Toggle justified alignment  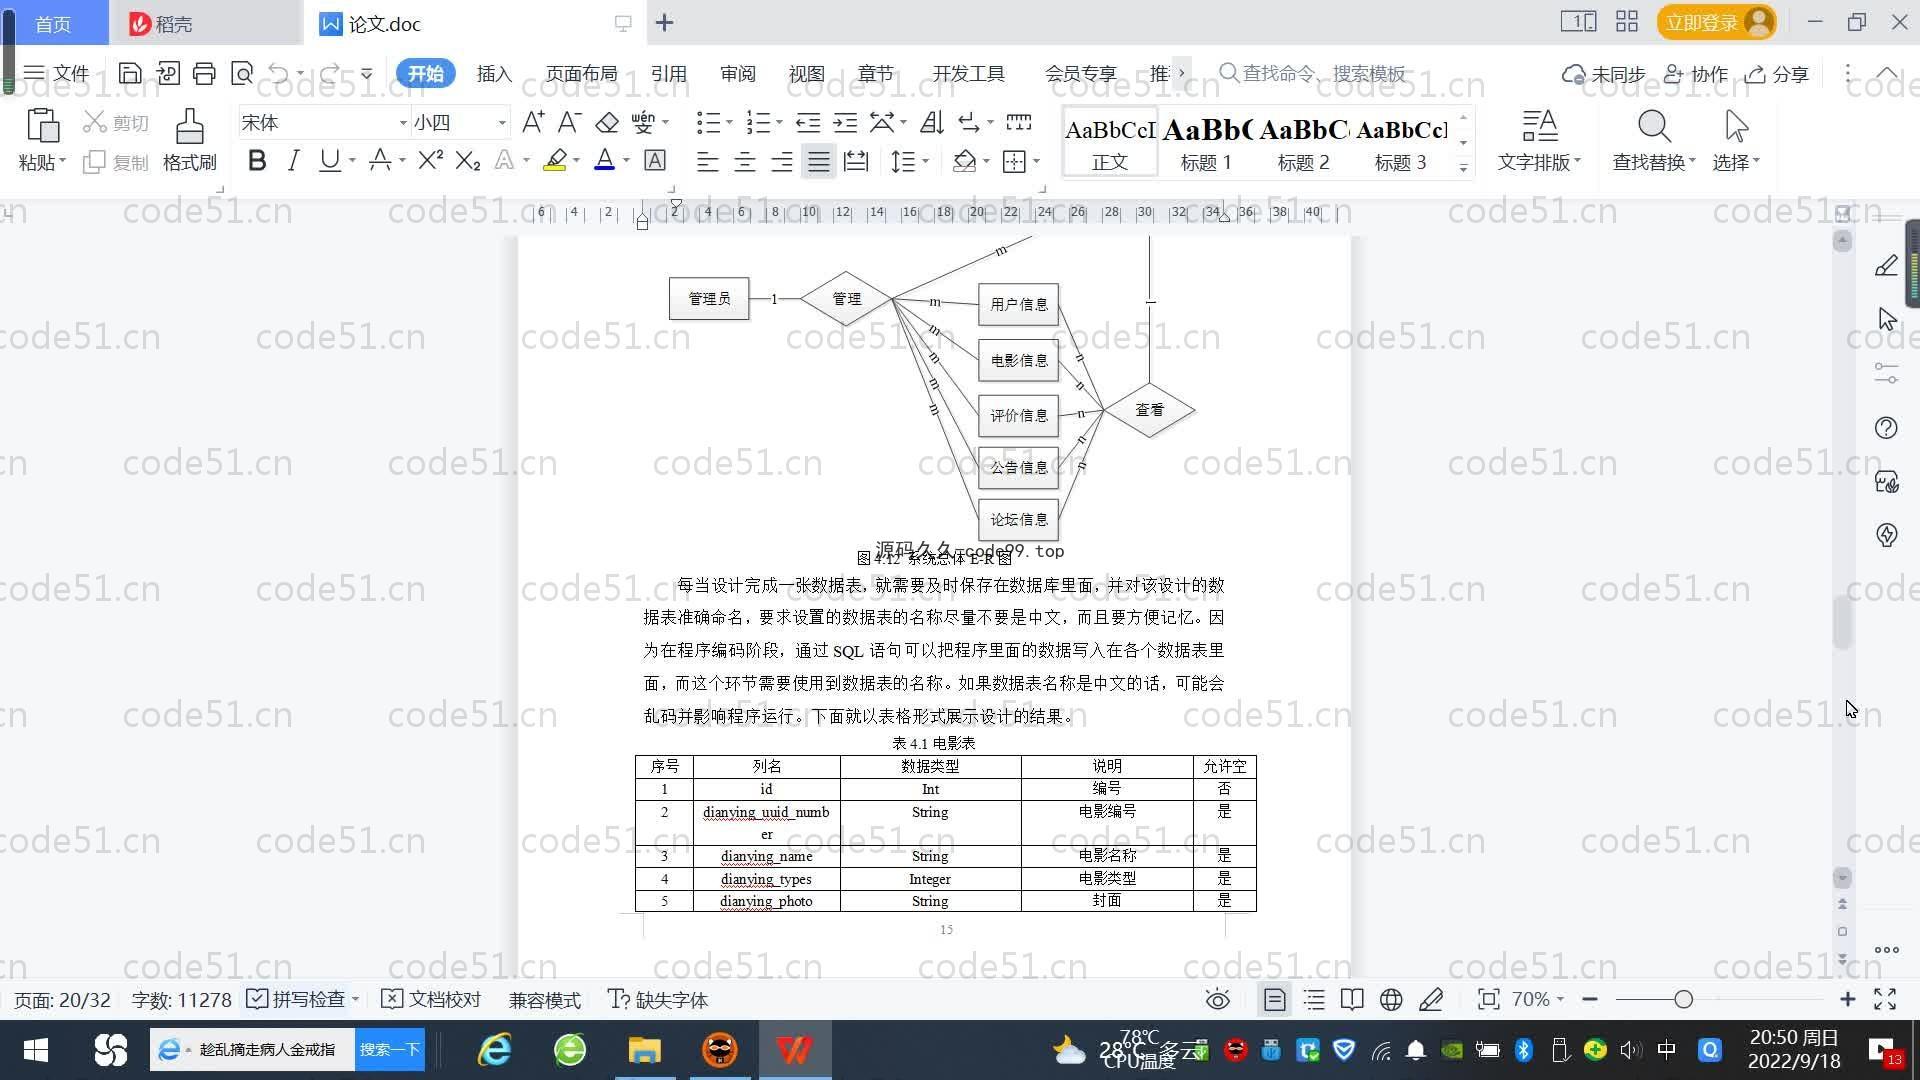pos(819,161)
